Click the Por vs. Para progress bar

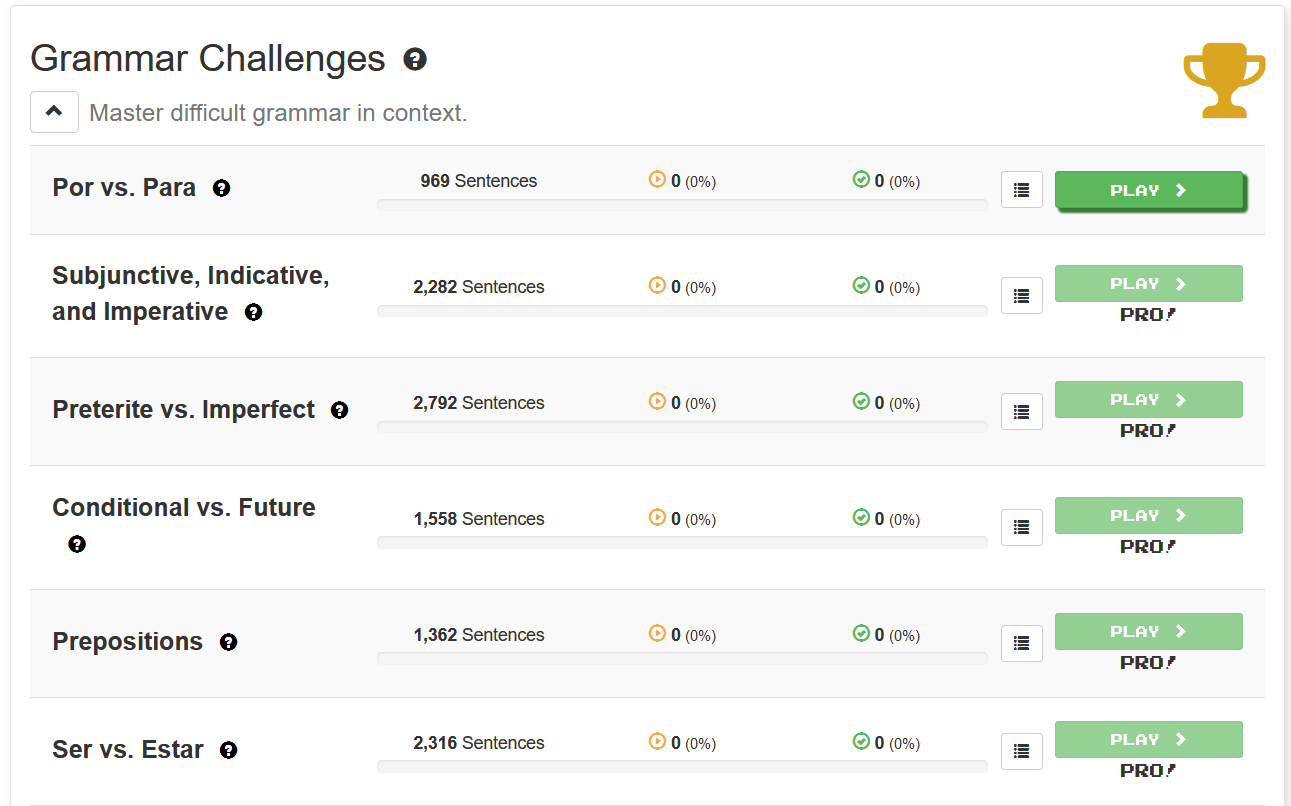[682, 205]
